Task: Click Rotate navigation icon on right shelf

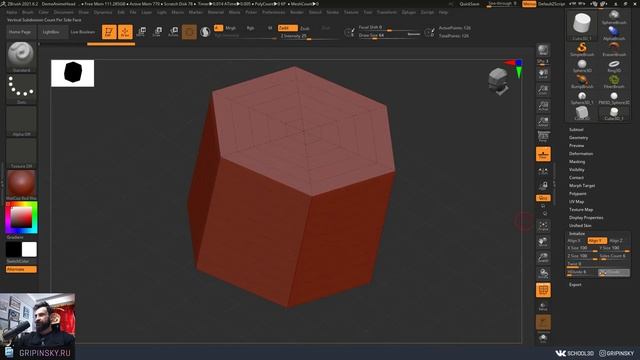Action: click(x=543, y=273)
